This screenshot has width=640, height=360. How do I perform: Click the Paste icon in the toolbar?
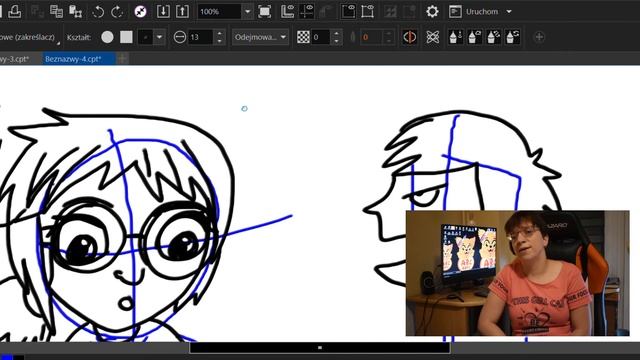coord(76,11)
